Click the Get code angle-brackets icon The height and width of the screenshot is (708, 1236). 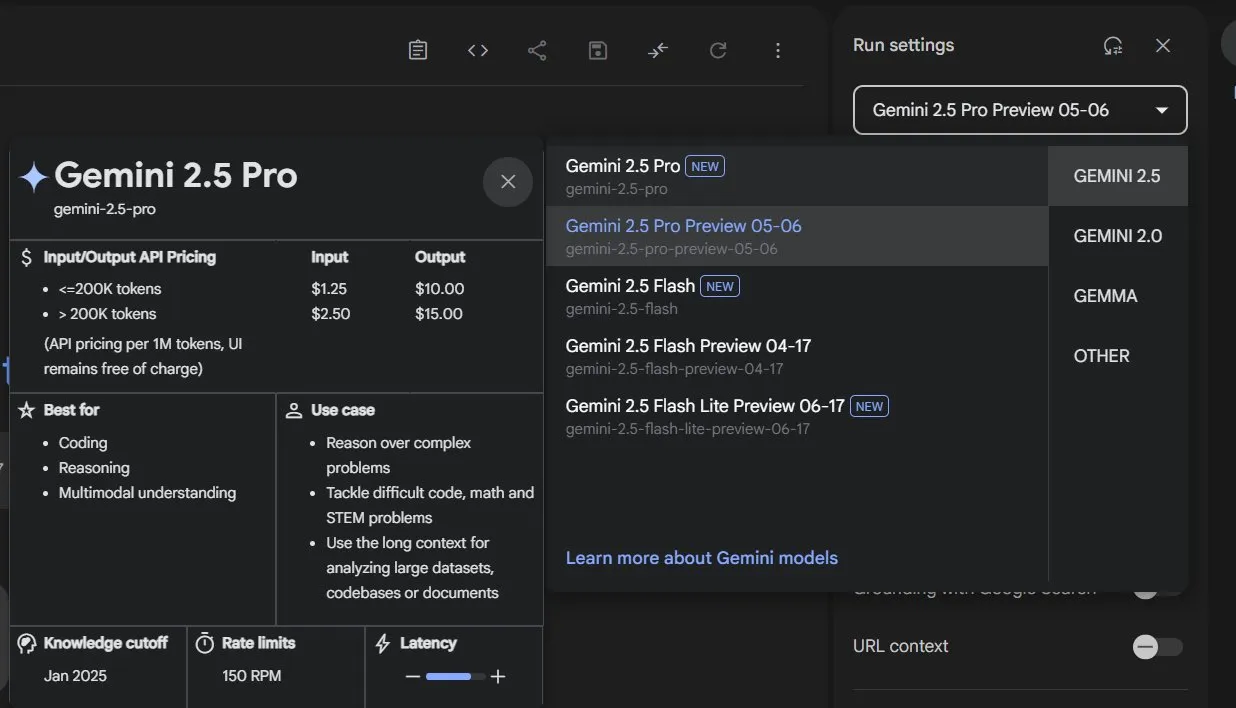coord(478,50)
